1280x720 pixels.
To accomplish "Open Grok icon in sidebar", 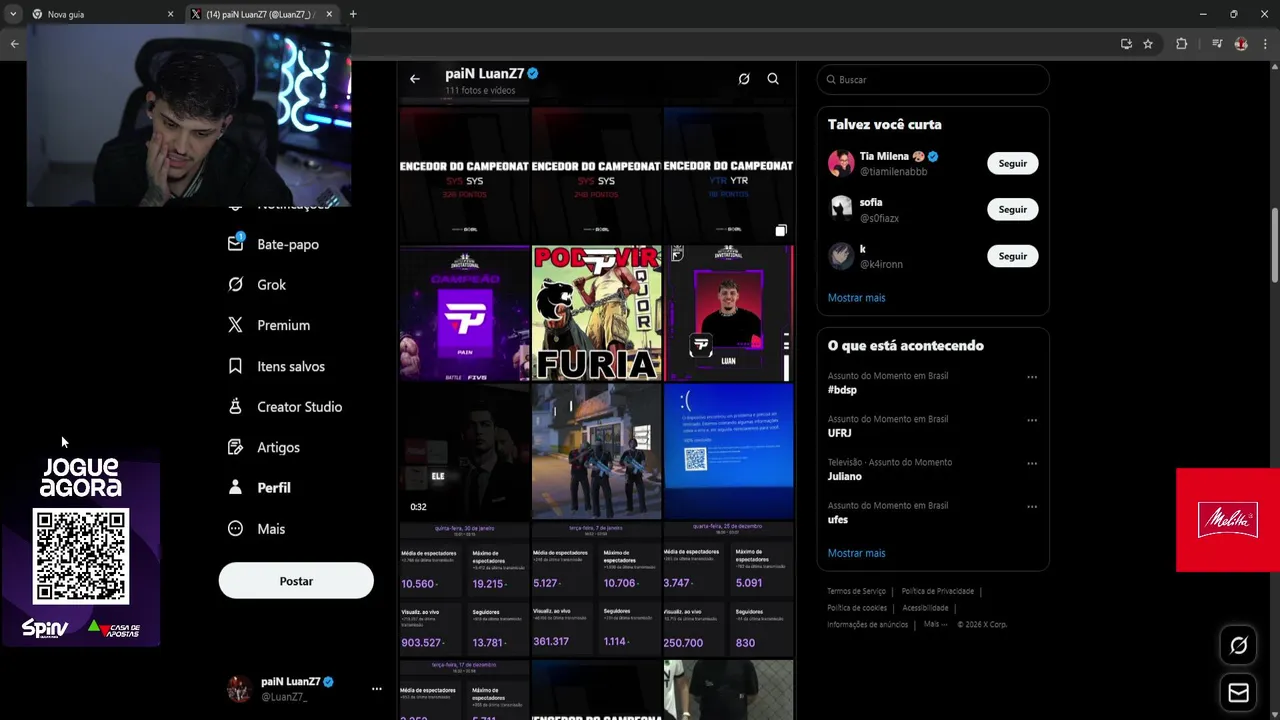I will [235, 284].
